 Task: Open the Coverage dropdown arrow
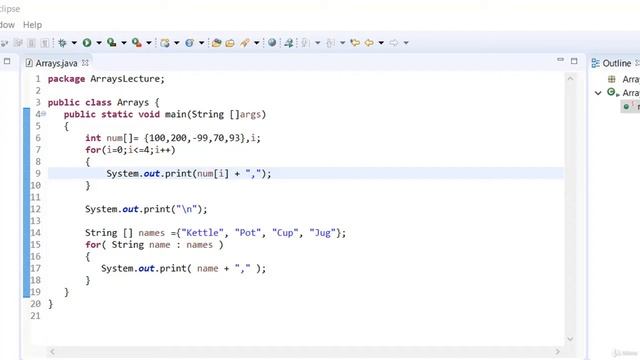(124, 42)
